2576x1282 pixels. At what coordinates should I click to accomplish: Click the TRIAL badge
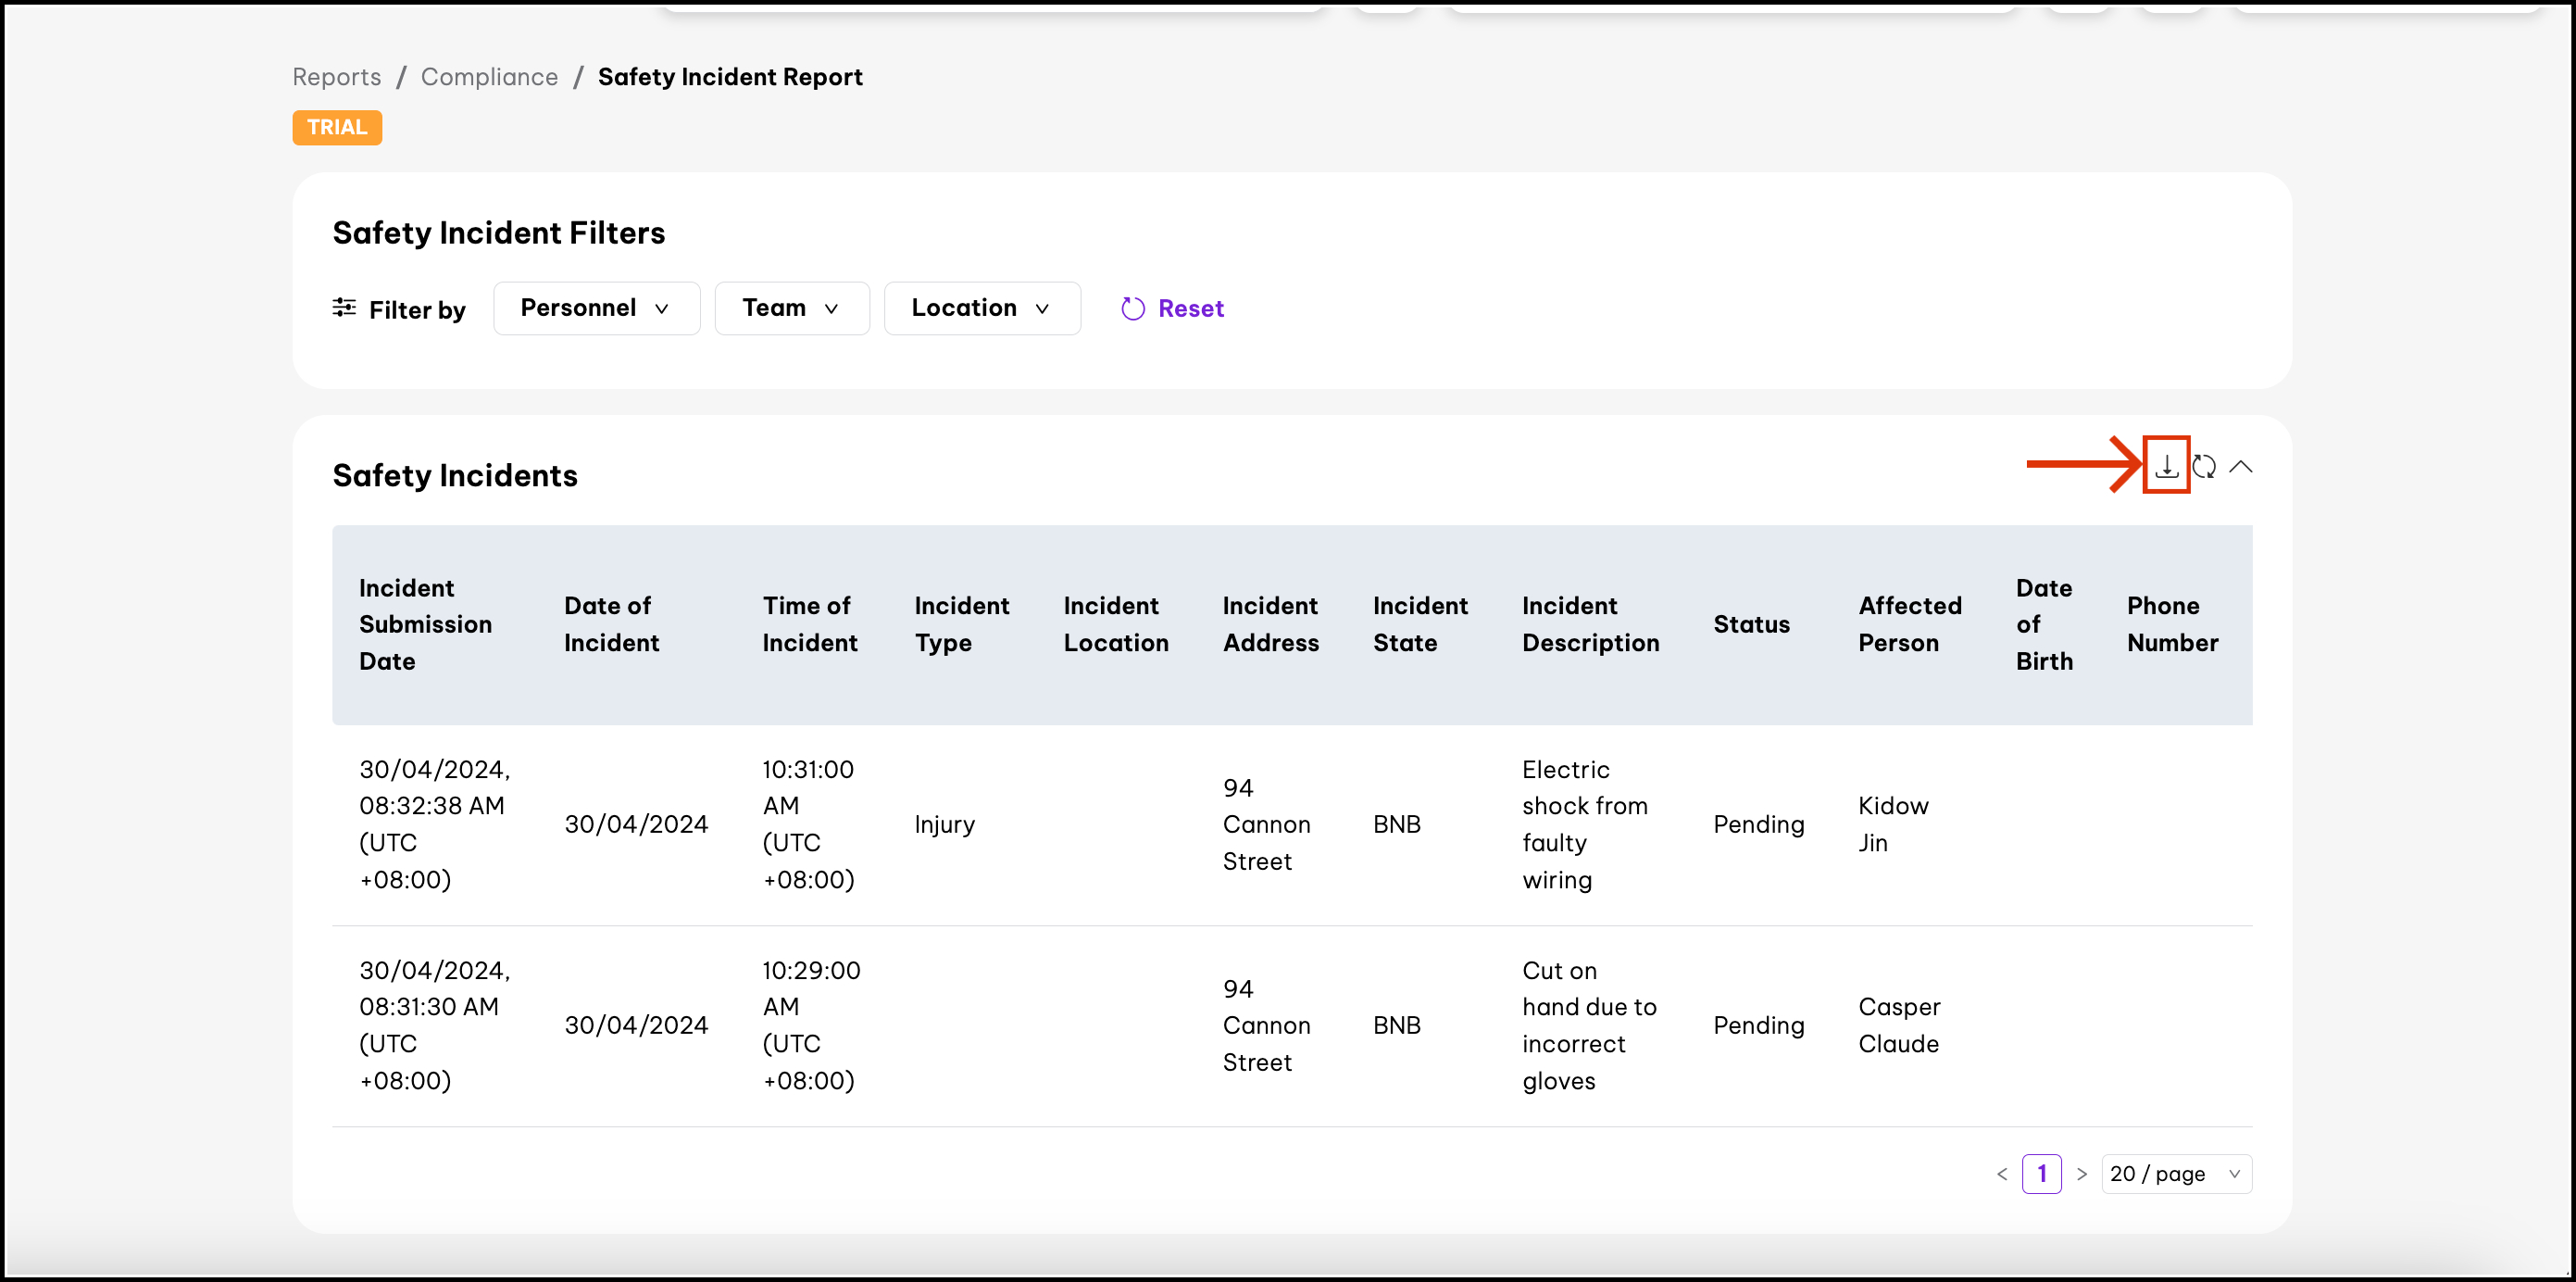(x=337, y=128)
